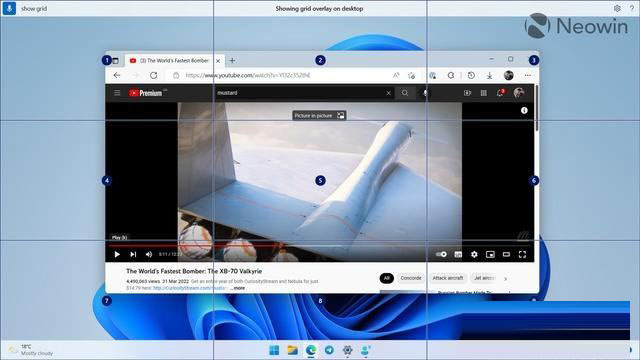The width and height of the screenshot is (640, 360).
Task: Select the Jet aircraft chip
Action: [x=484, y=278]
